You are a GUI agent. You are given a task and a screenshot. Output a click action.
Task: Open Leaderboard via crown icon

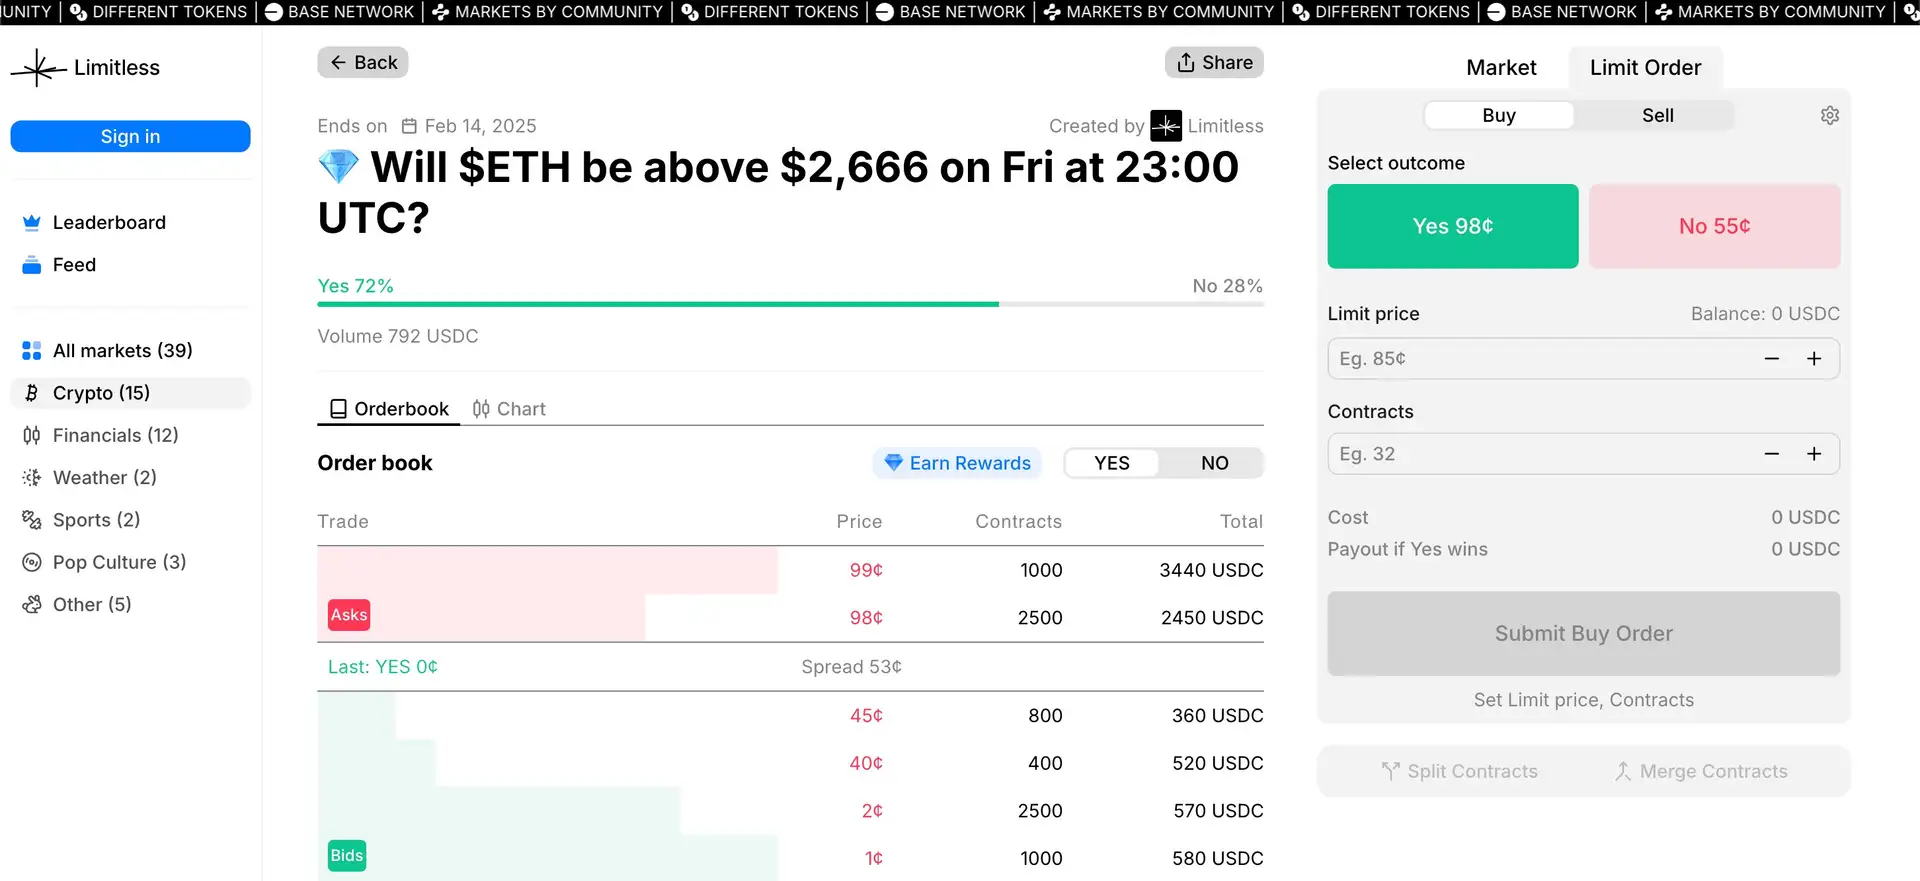pos(32,223)
